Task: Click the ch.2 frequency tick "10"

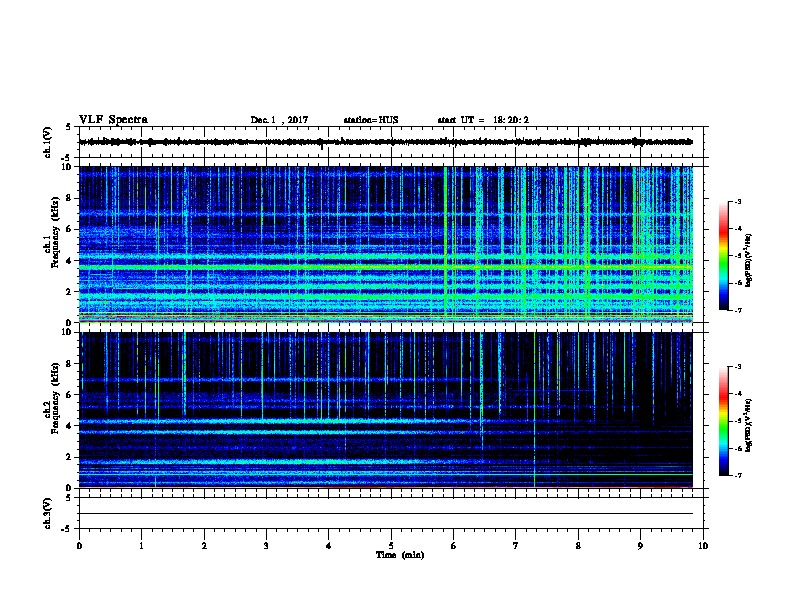Action: [x=68, y=333]
